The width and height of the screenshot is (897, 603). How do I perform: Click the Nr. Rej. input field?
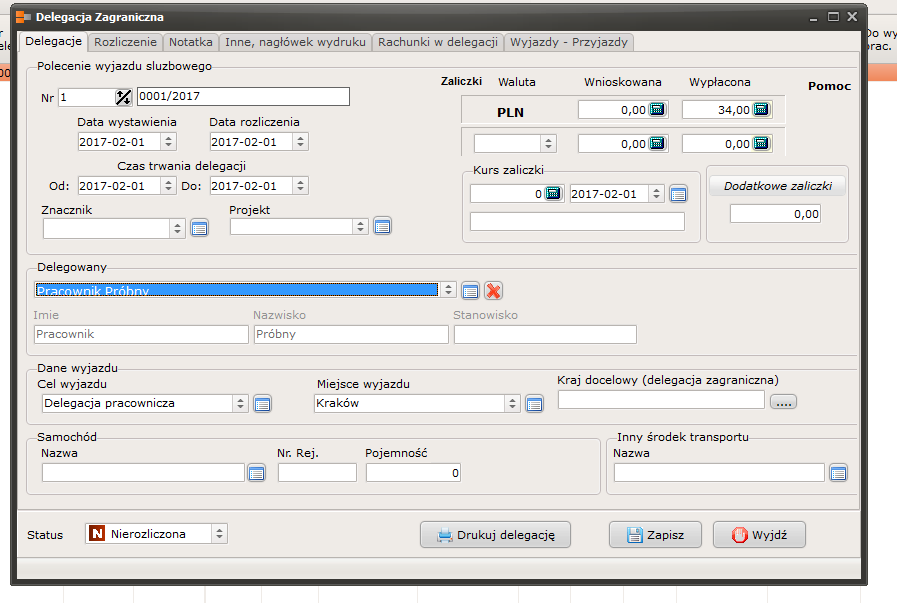[x=317, y=473]
